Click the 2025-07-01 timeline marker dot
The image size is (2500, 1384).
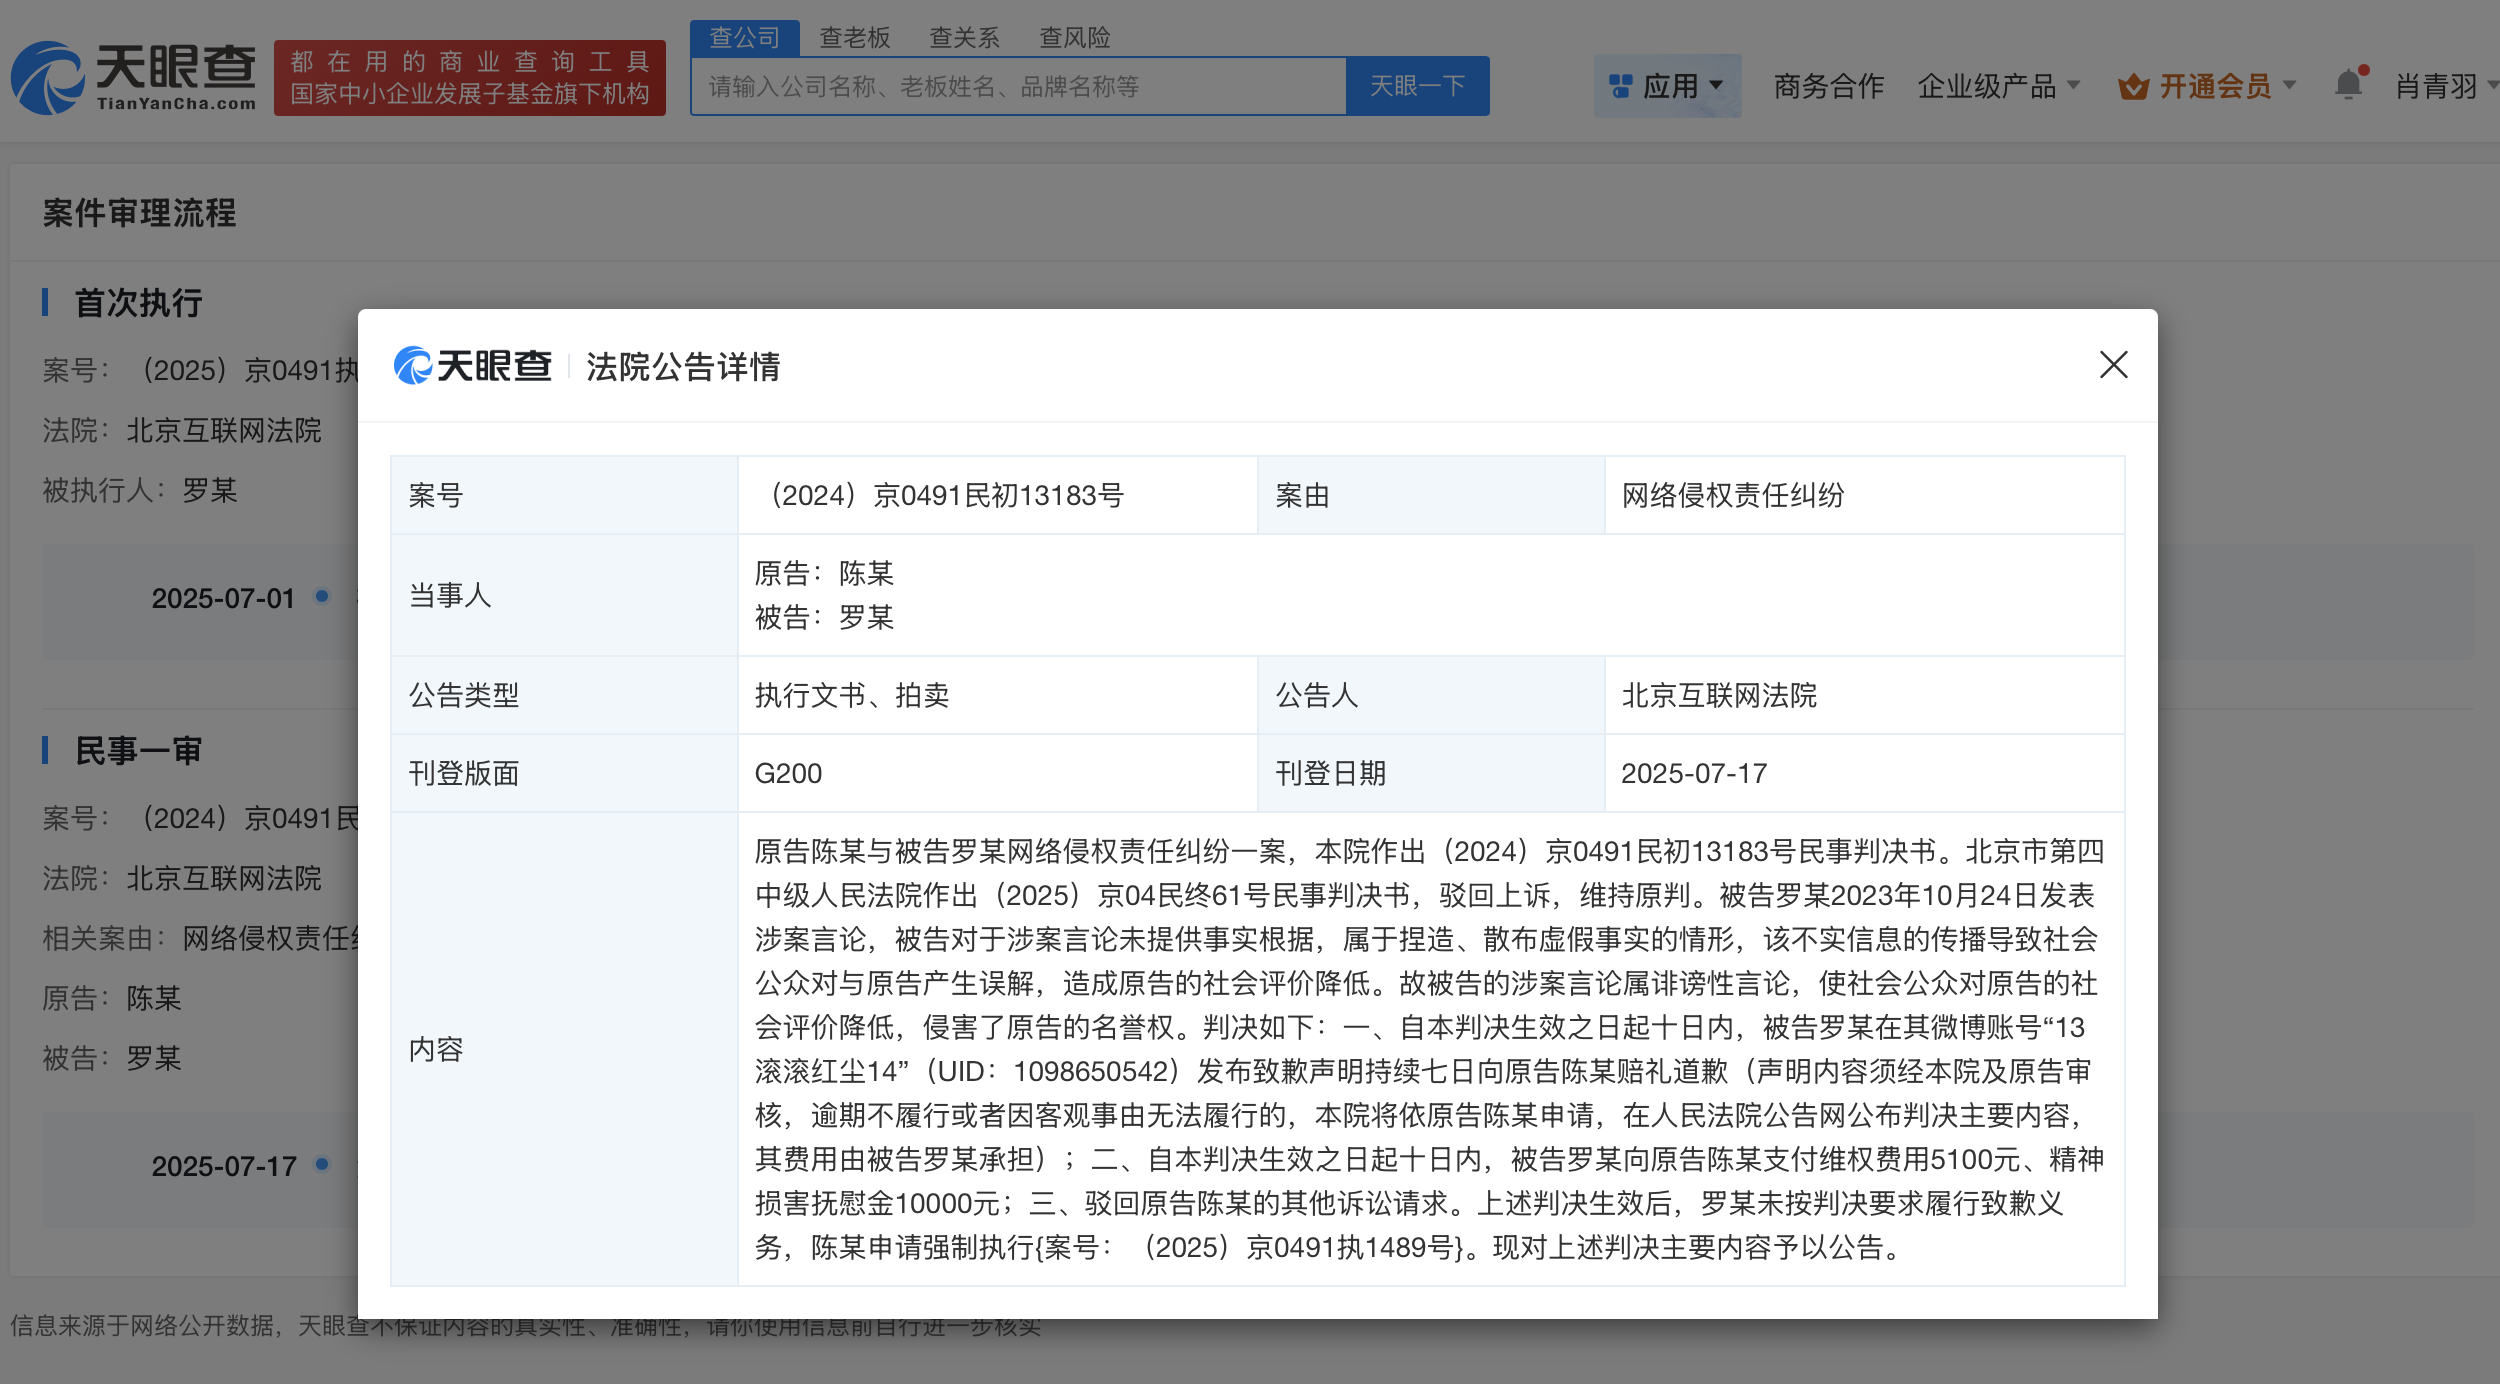point(322,596)
